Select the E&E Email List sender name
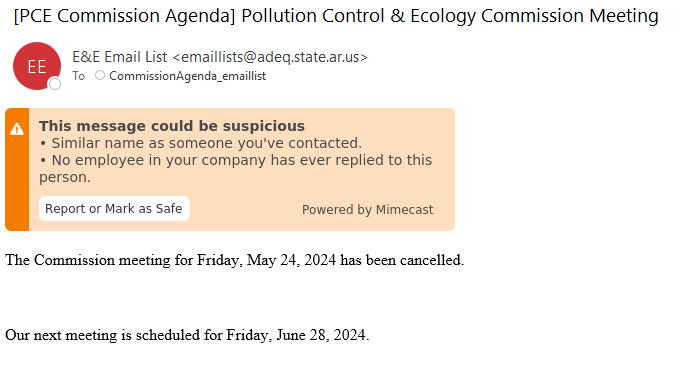681x365 pixels. point(119,57)
